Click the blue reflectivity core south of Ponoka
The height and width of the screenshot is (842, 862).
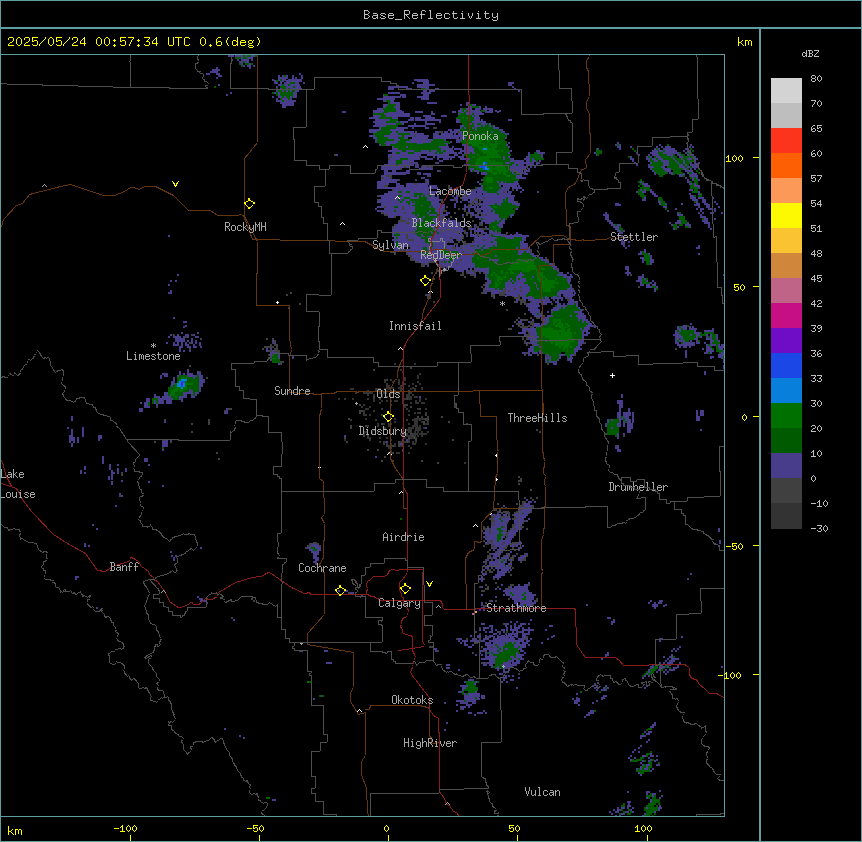484,165
